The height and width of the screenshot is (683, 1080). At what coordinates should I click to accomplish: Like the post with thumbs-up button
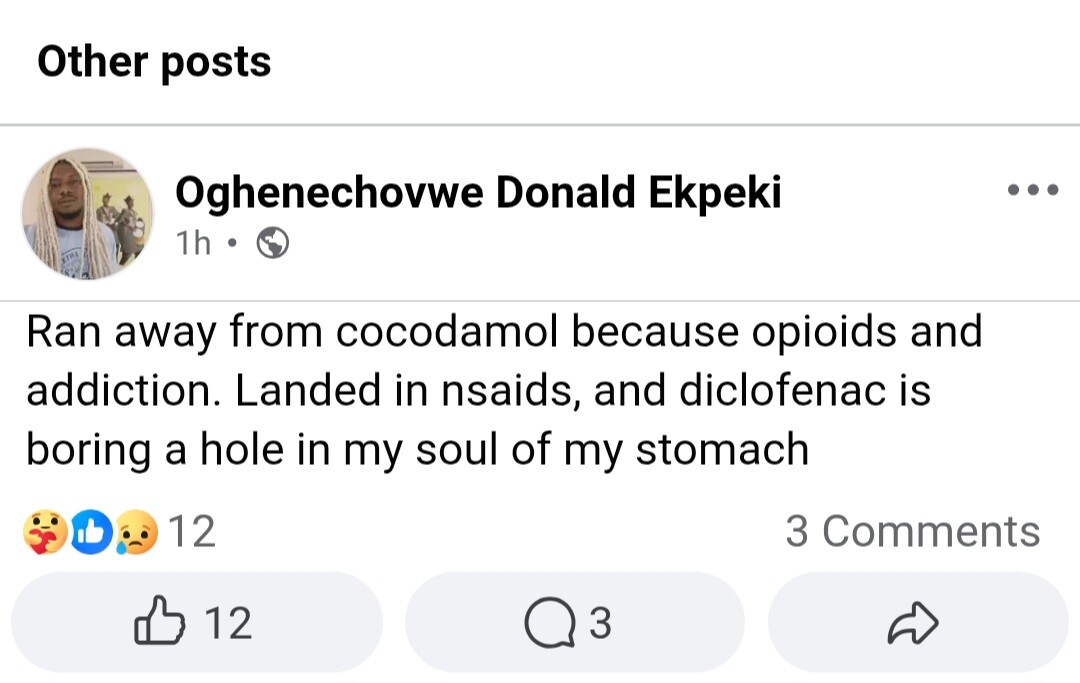coord(159,623)
